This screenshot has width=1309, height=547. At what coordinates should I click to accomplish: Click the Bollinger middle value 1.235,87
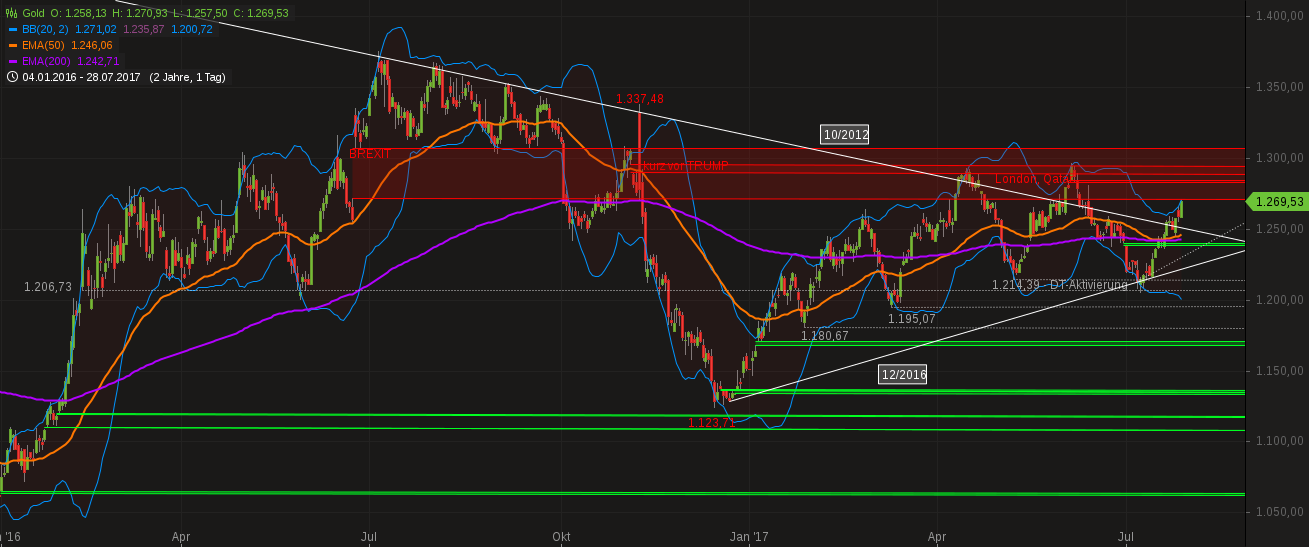[144, 29]
